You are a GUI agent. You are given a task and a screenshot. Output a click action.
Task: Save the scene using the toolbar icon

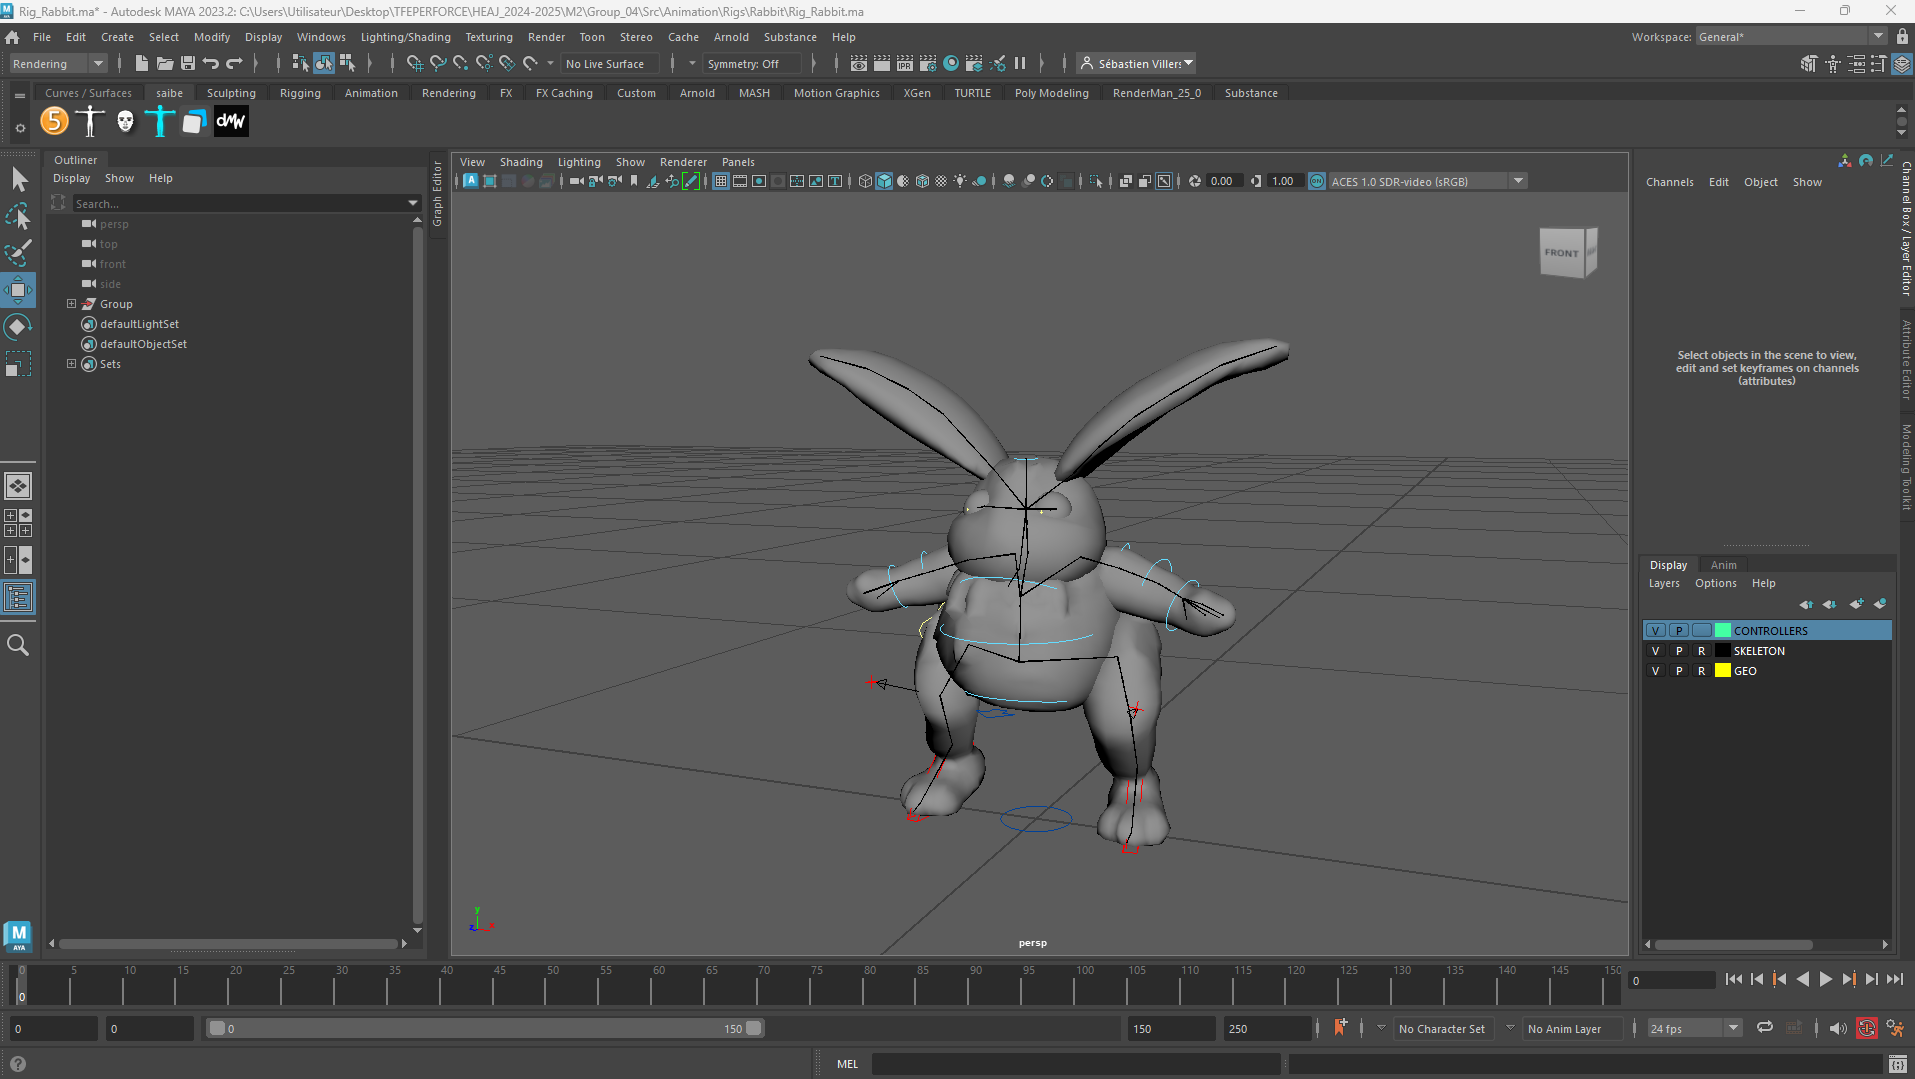[x=187, y=63]
